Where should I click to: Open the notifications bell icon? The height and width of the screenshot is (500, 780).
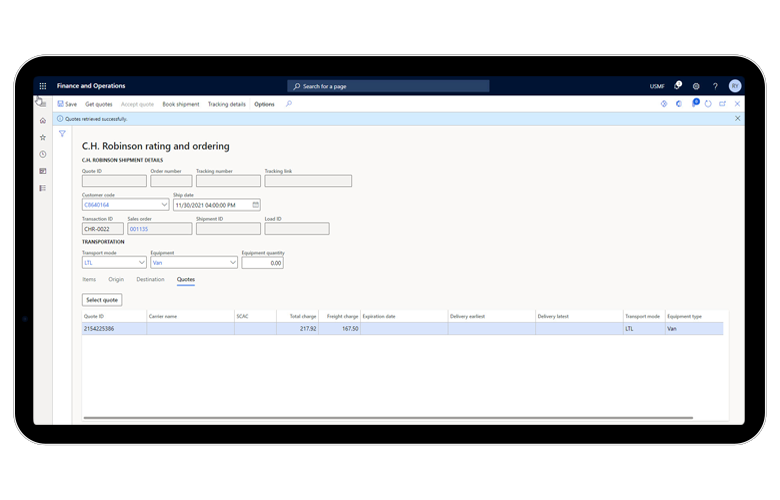(x=677, y=86)
